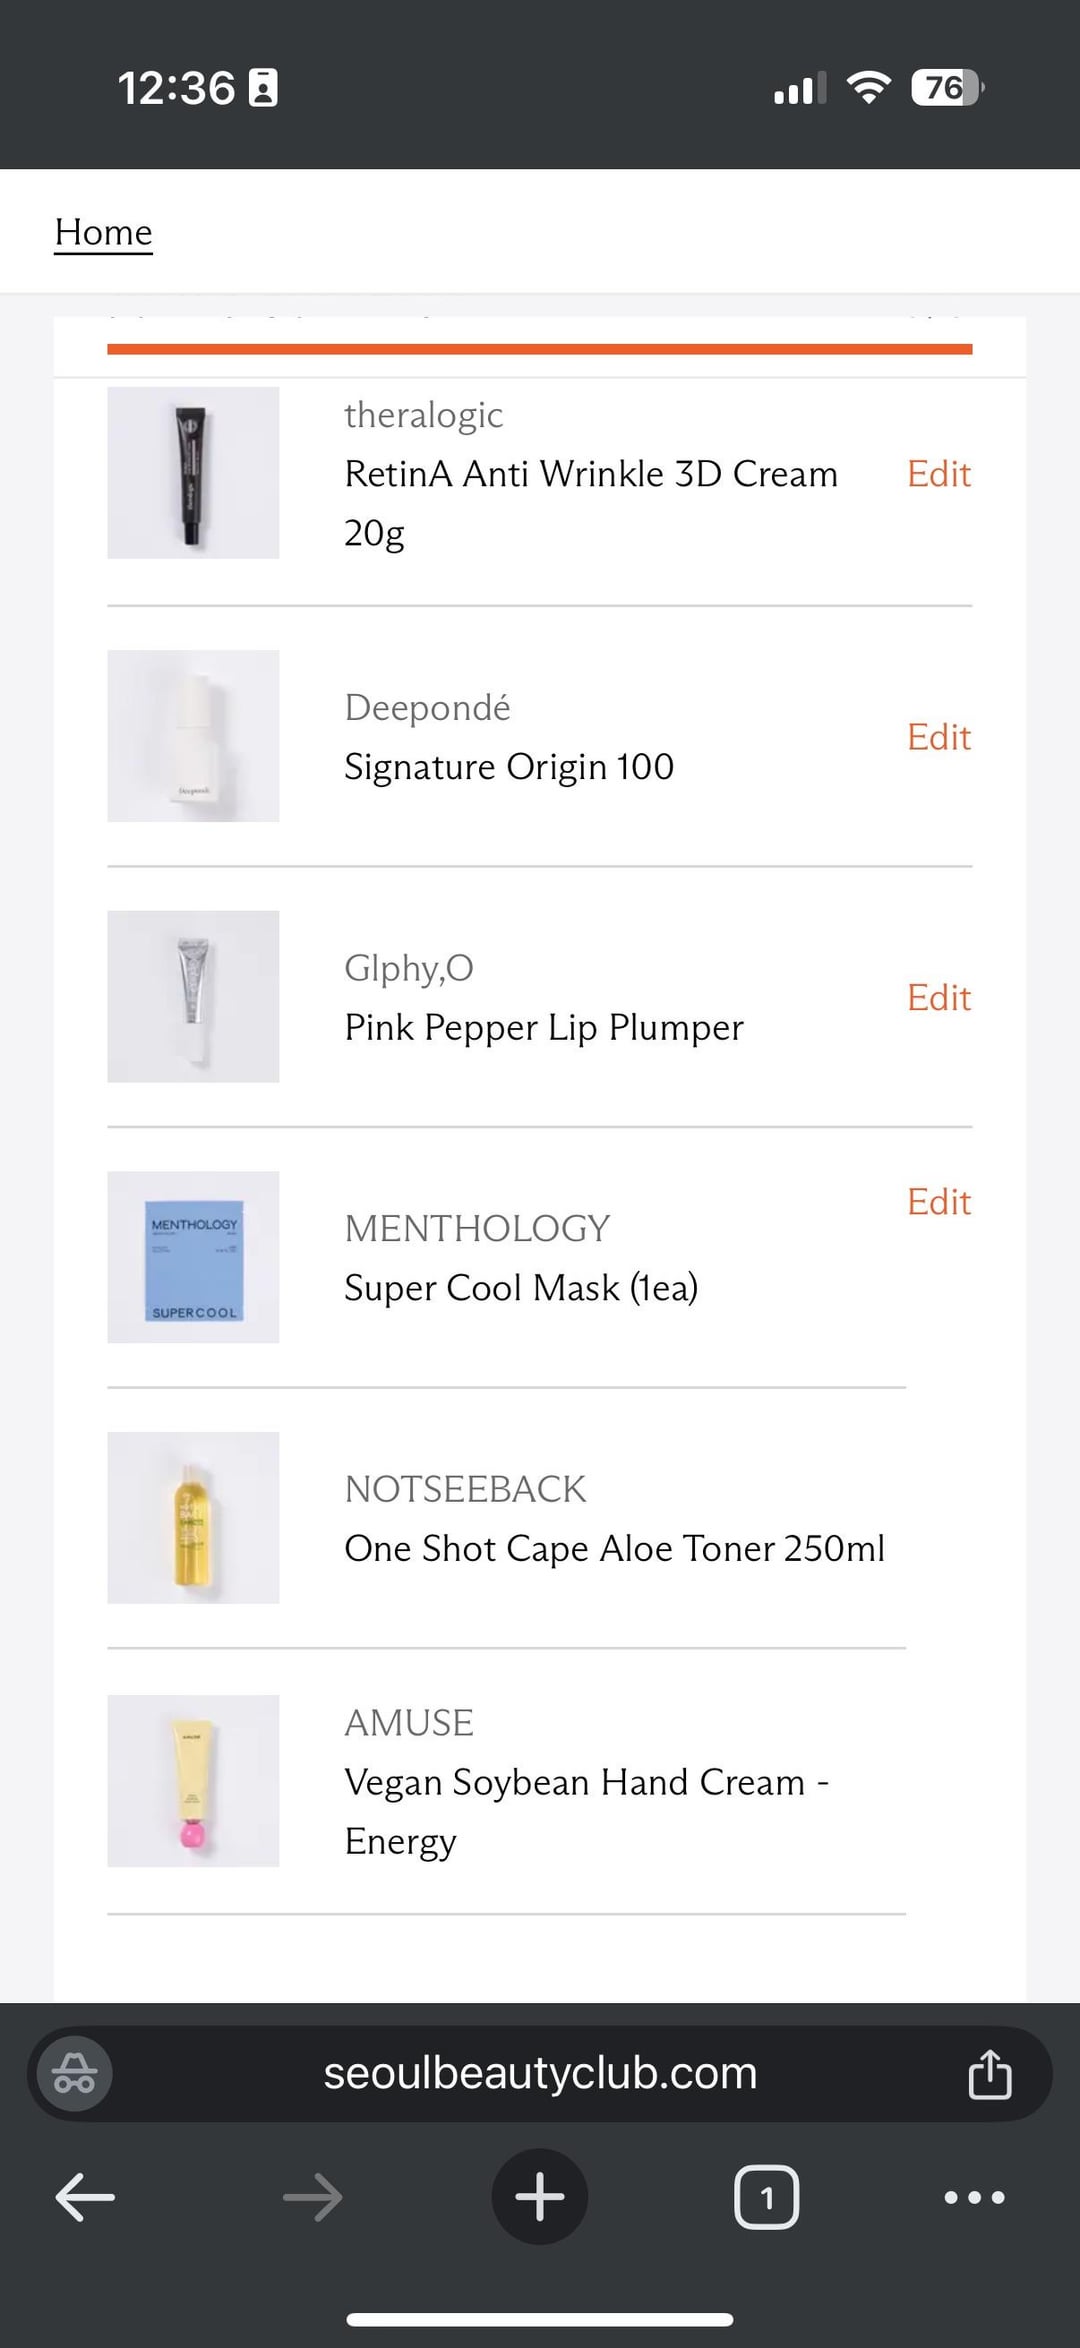Select the AMUSE Vegan Soybean Hand Cream title
The width and height of the screenshot is (1080, 2348).
[x=587, y=1811]
